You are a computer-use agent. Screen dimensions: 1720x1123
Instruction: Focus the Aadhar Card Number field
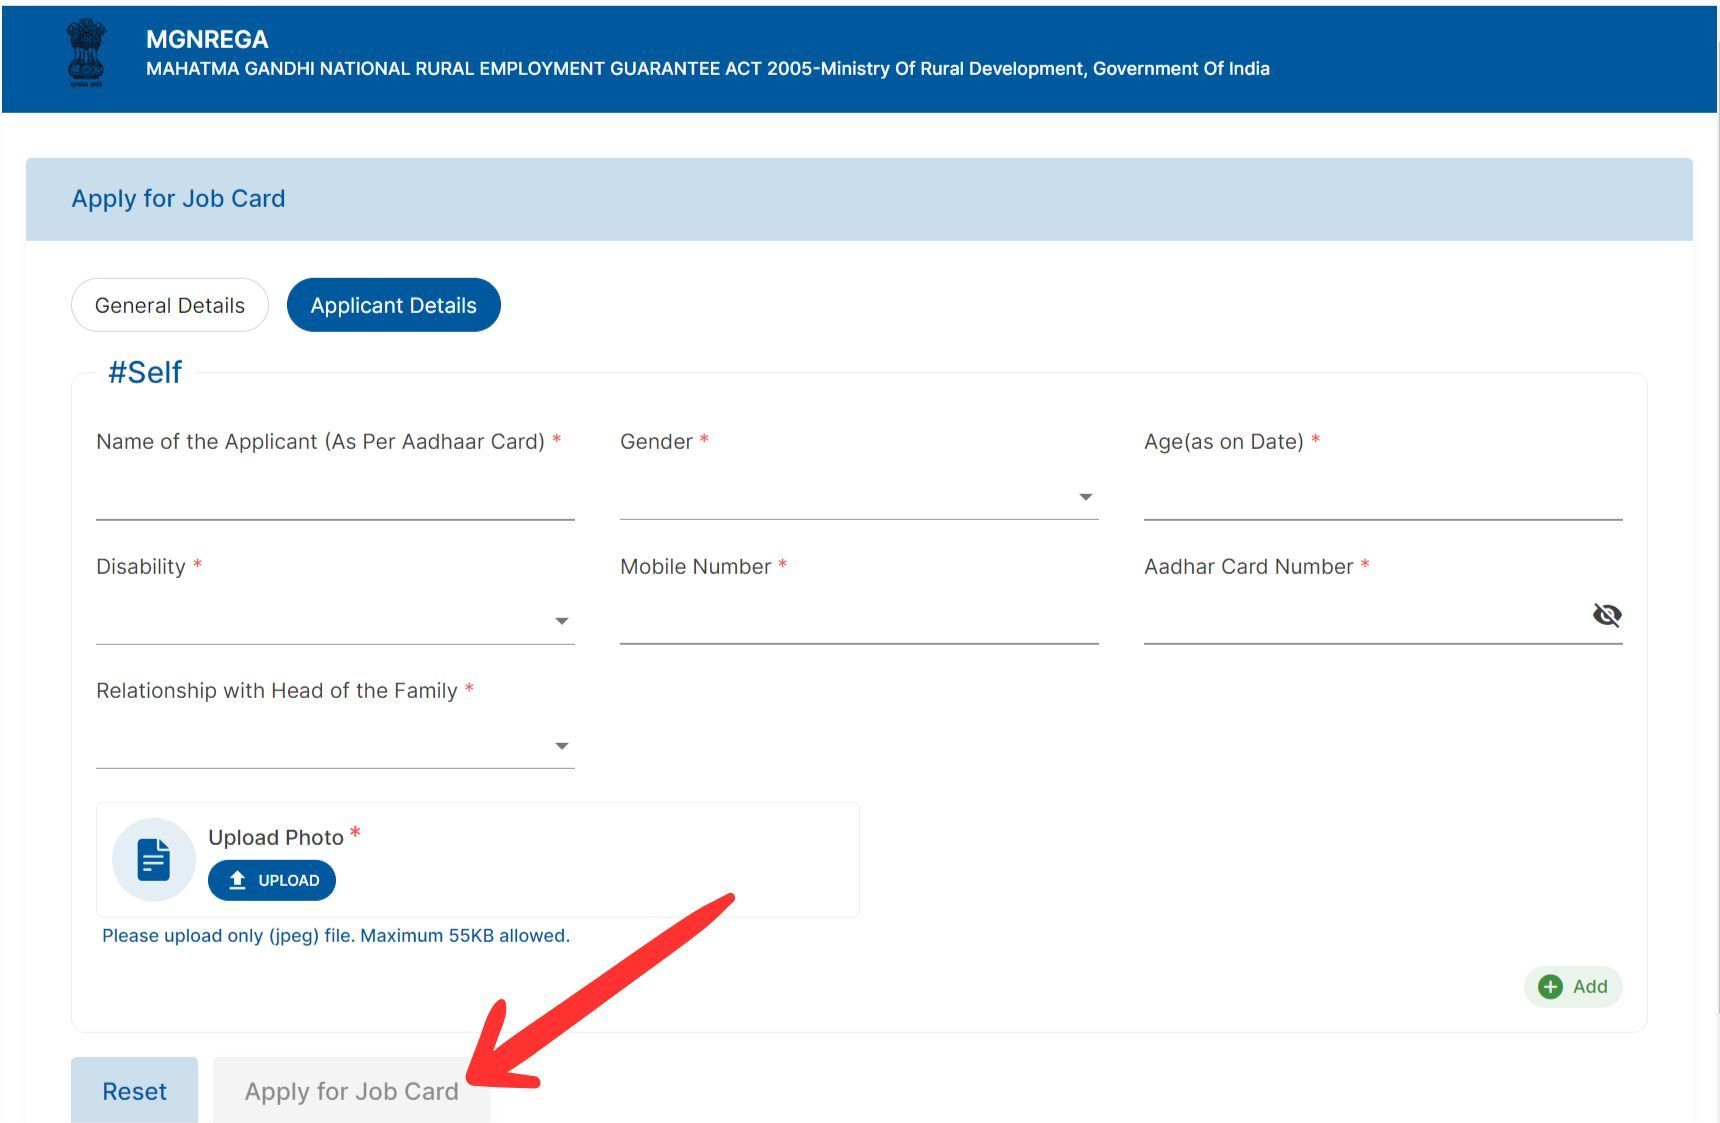(x=1362, y=620)
